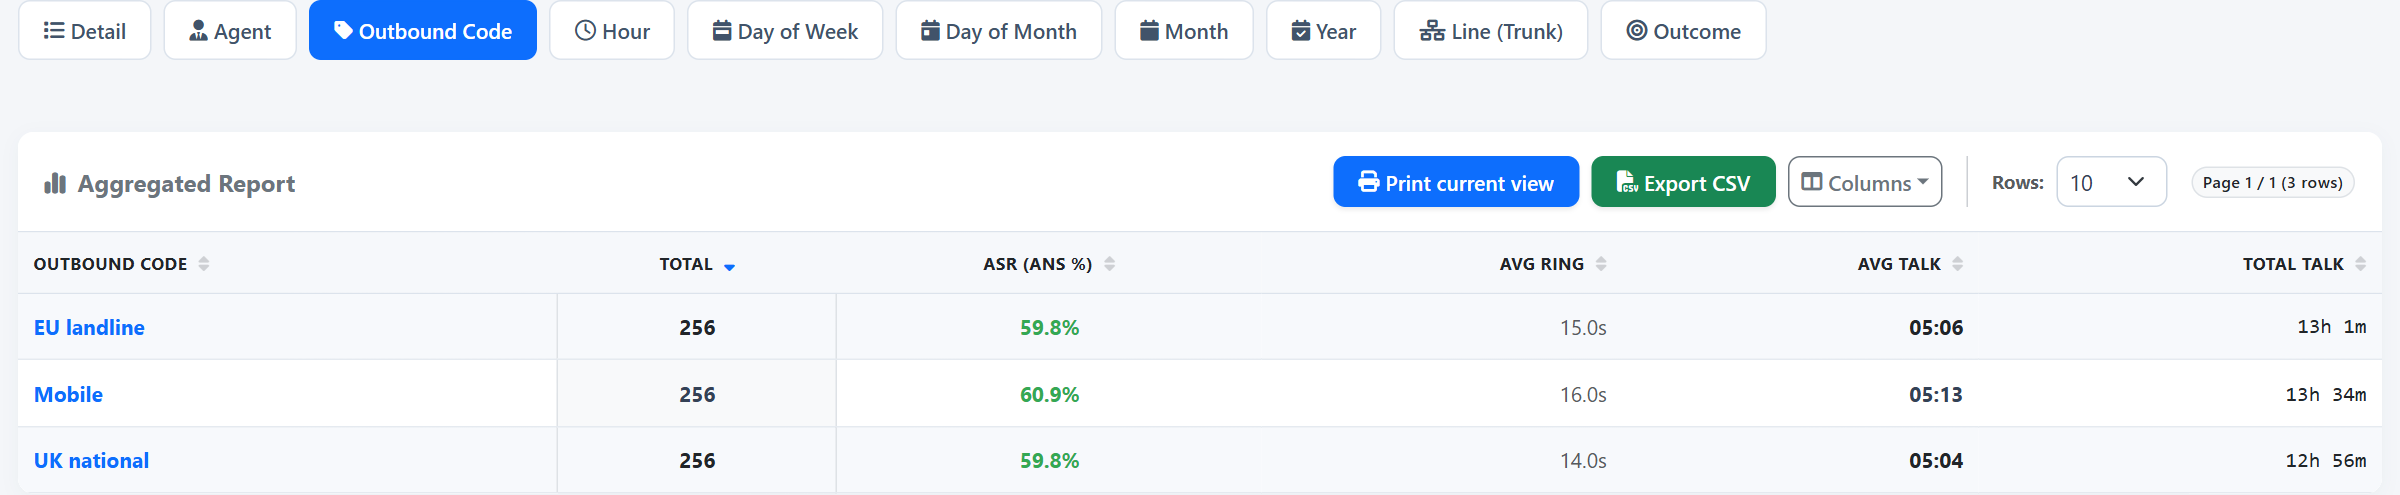Screen dimensions: 2400x495
Task: Open the Year tab
Action: 1324,31
